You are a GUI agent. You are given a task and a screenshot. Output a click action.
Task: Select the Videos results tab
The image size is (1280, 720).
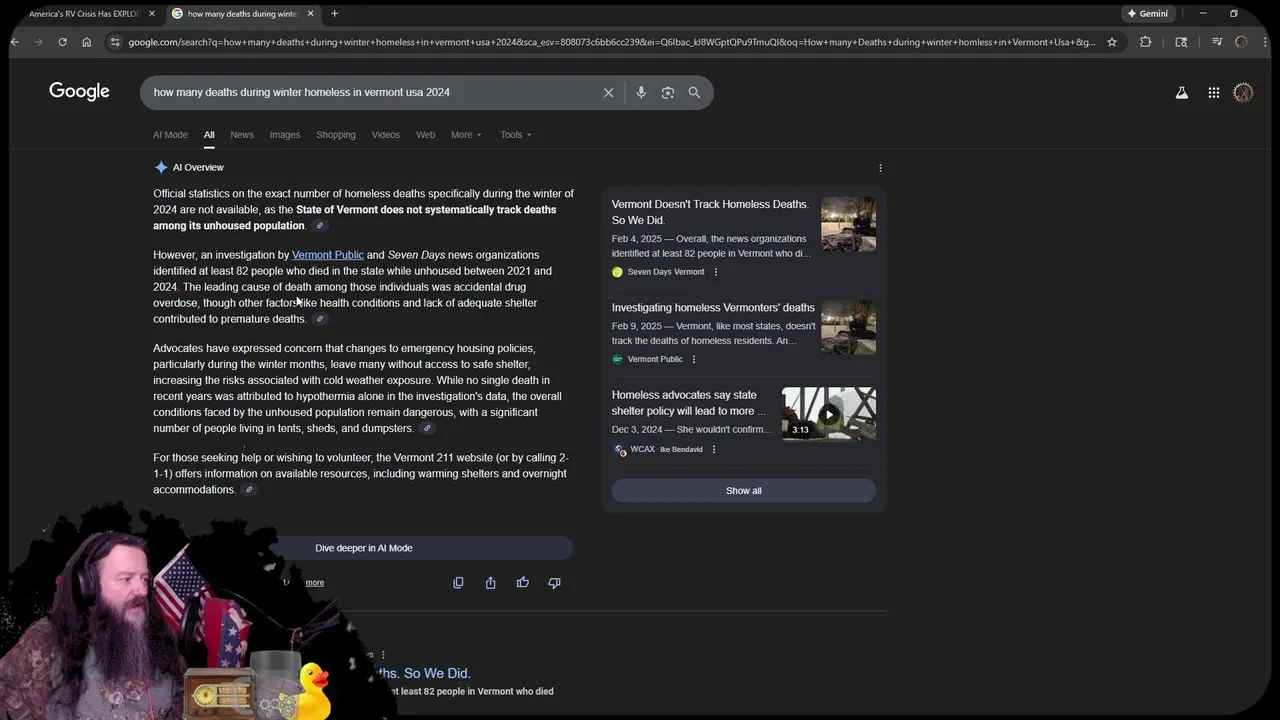click(386, 135)
